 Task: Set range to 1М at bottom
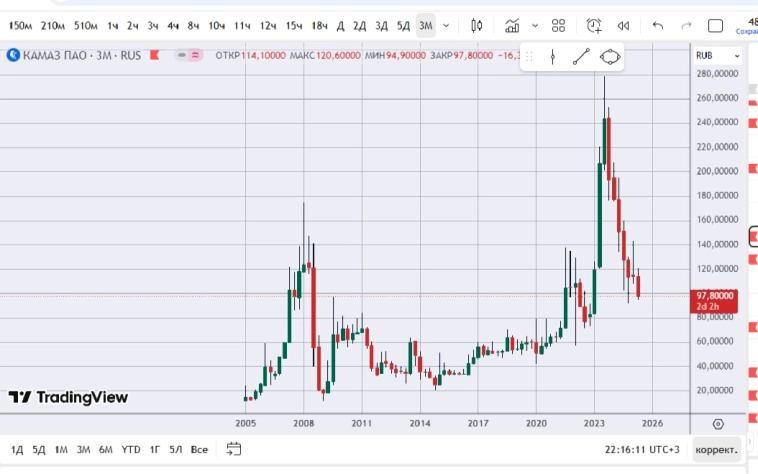point(61,450)
